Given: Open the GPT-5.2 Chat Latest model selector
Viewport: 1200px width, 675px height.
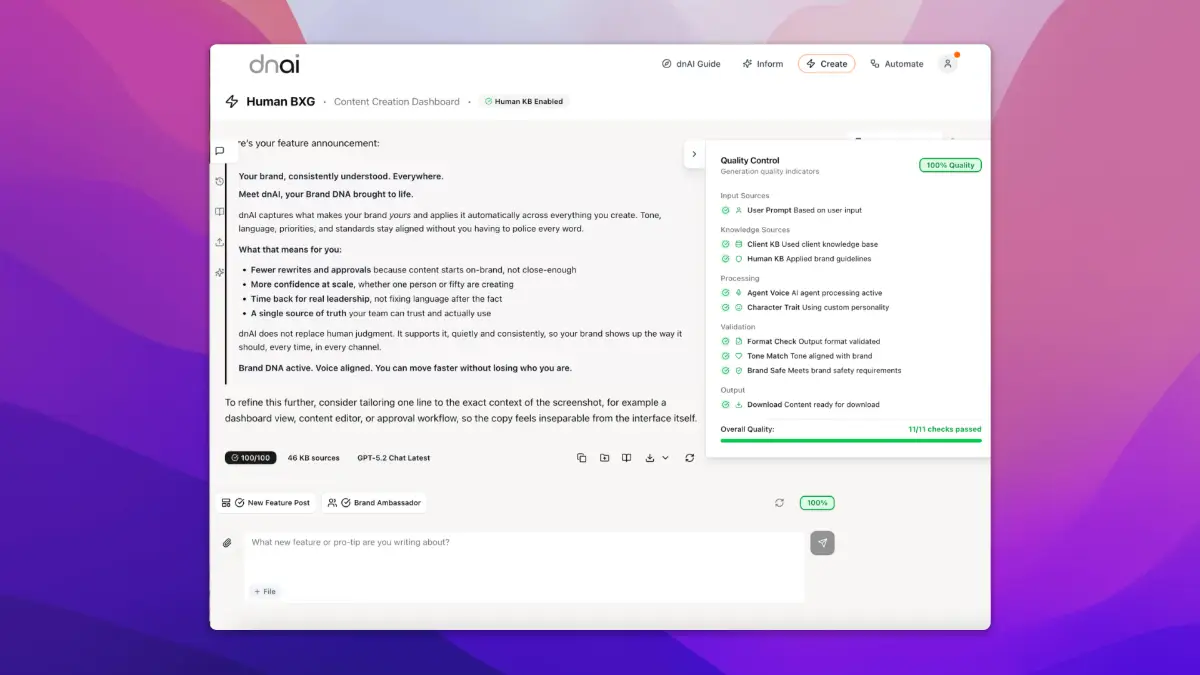Looking at the screenshot, I should (x=393, y=458).
